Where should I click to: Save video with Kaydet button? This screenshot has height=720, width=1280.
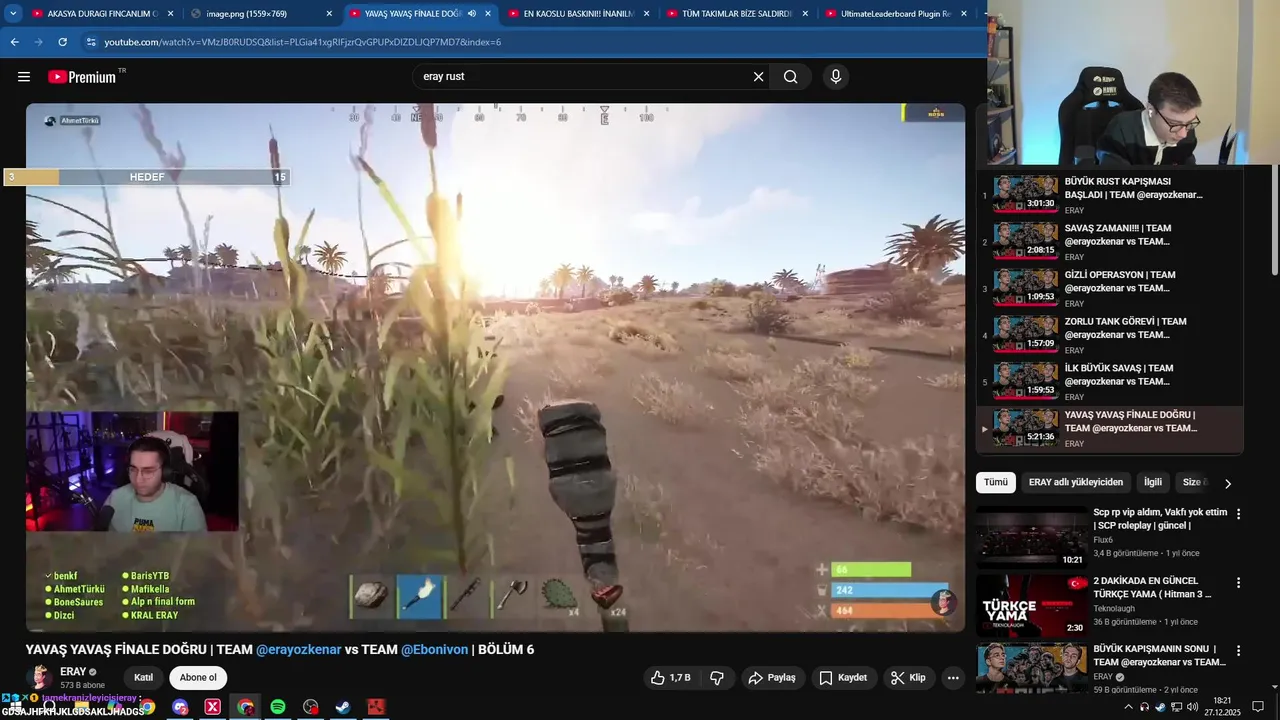tap(842, 678)
